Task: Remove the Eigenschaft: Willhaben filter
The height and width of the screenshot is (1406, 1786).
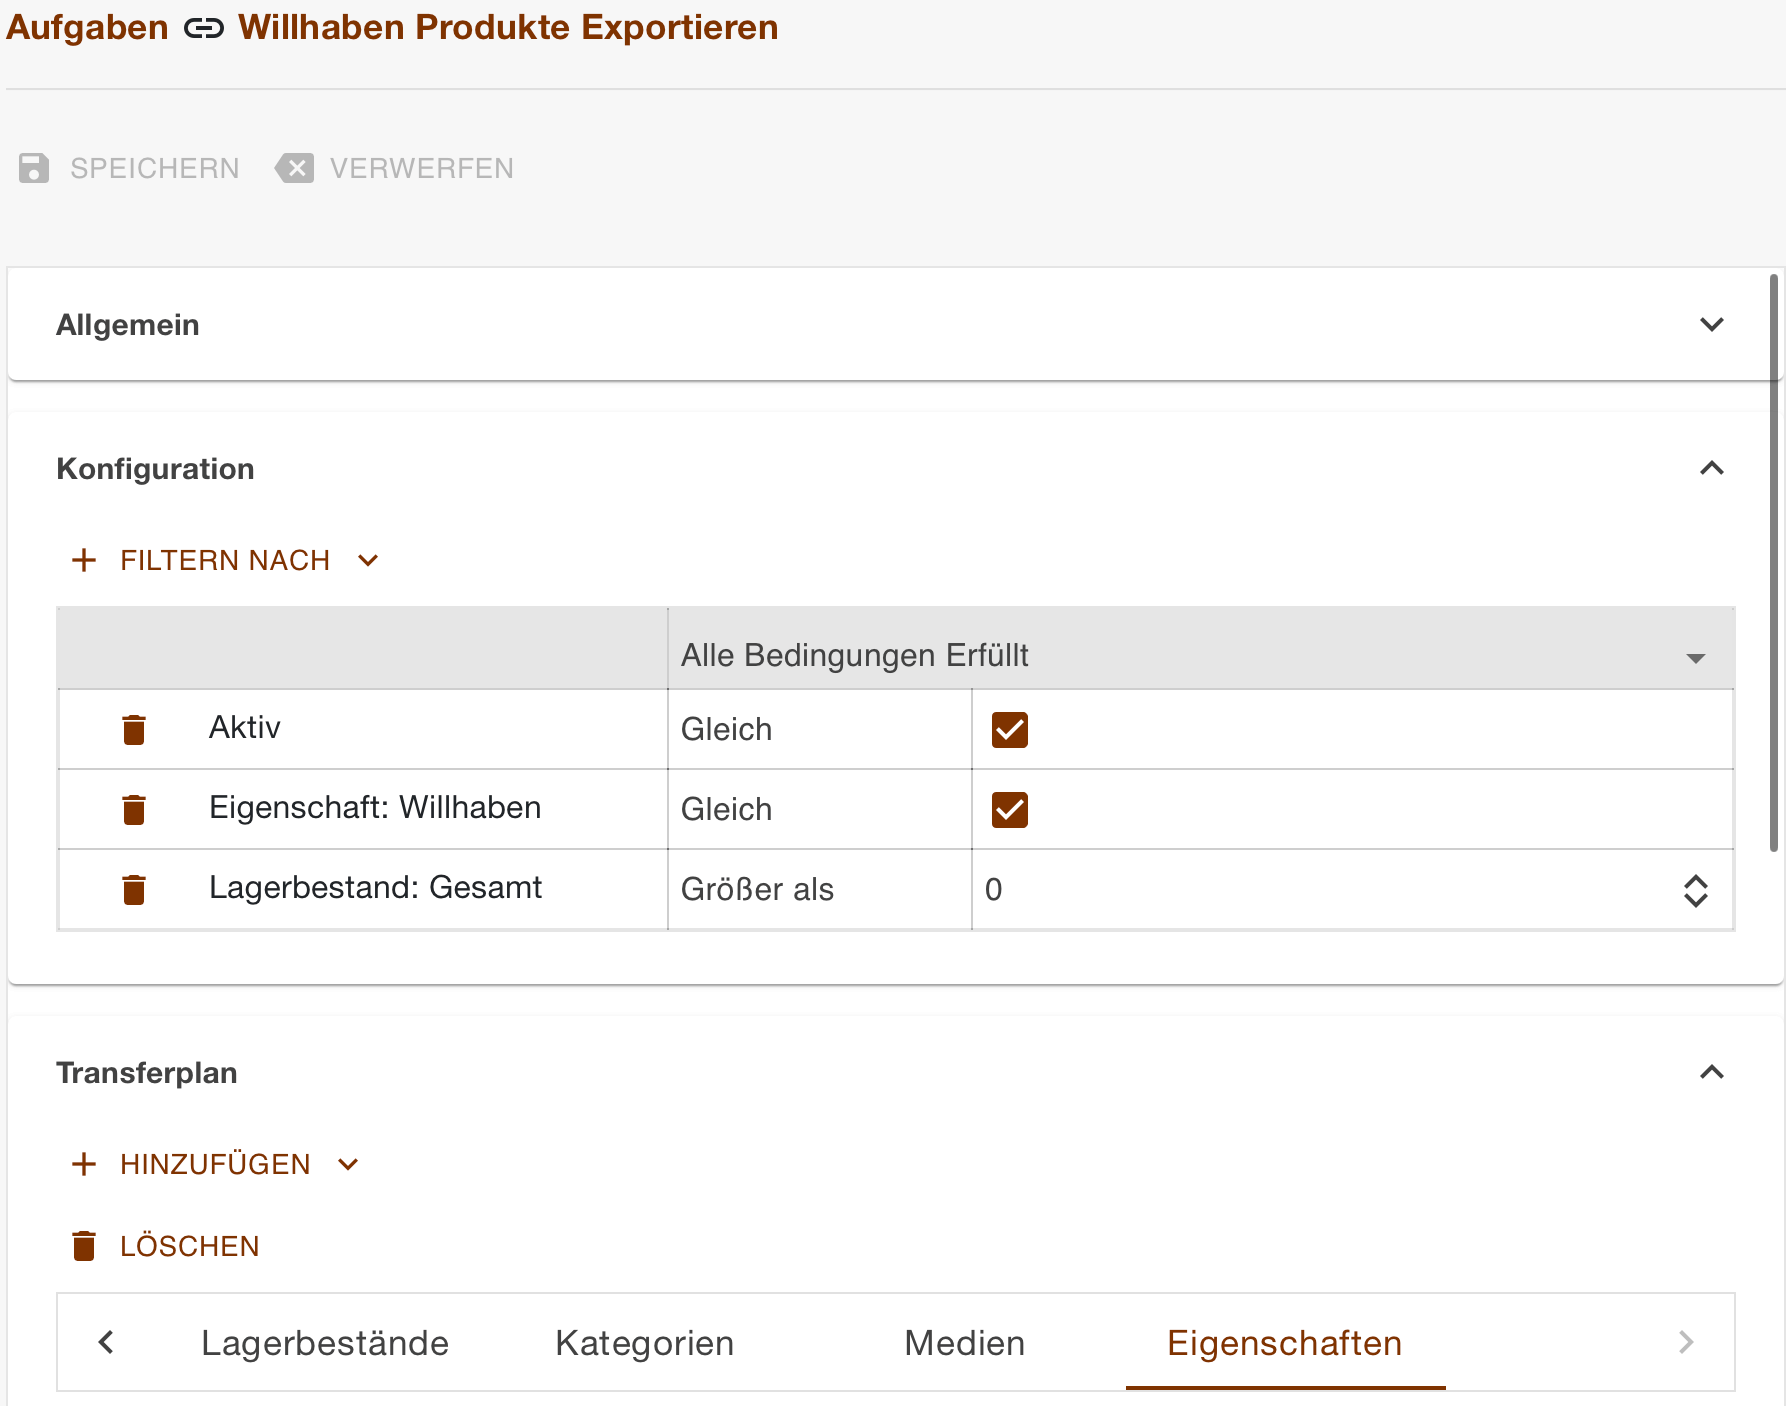Action: [x=134, y=809]
